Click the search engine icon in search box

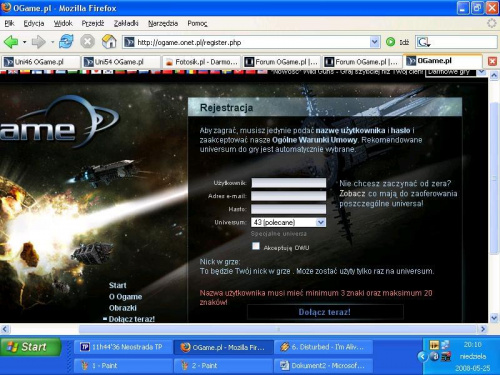click(x=423, y=42)
